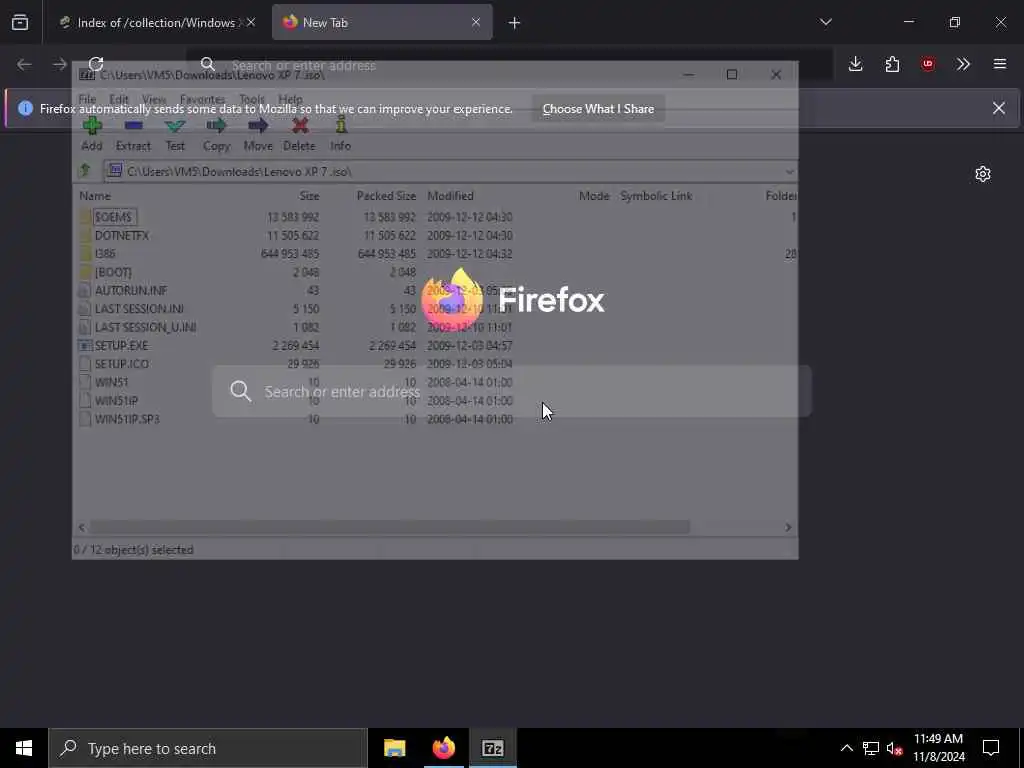Click 7-Zip Add toolbar button
Image resolution: width=1024 pixels, height=768 pixels.
(92, 135)
